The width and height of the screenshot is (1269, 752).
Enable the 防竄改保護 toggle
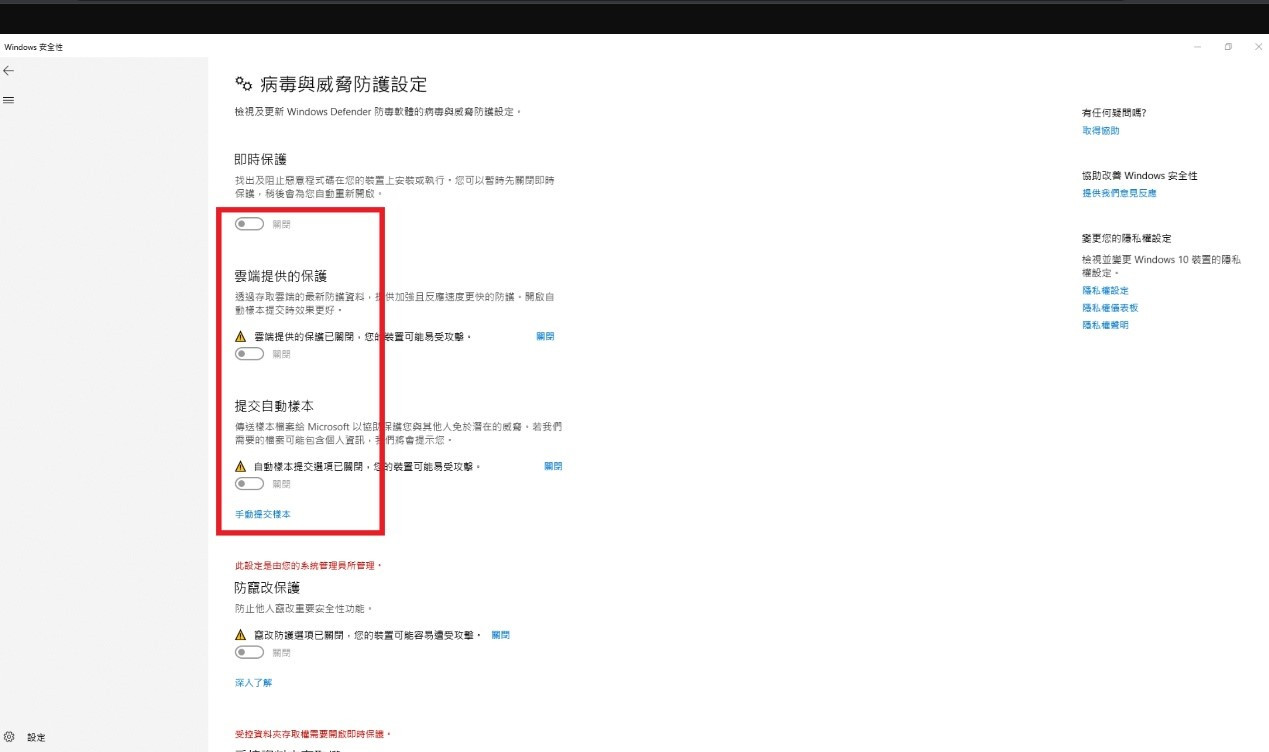[249, 652]
